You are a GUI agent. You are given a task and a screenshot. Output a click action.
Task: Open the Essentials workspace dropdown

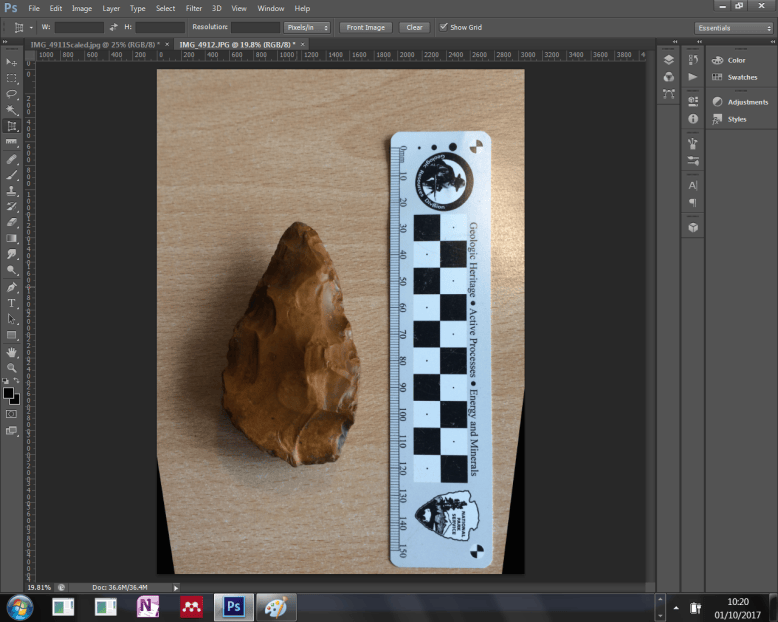coord(734,28)
